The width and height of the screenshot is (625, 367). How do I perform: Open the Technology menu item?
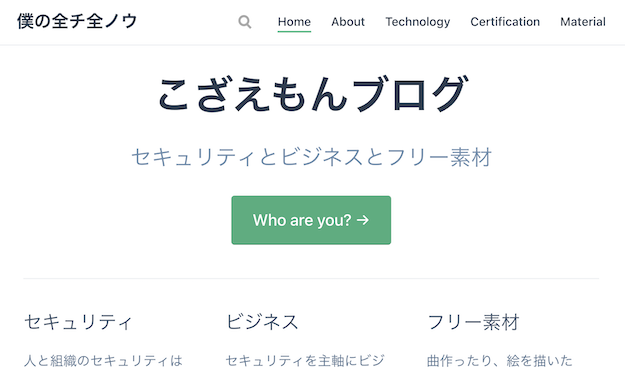click(x=417, y=22)
